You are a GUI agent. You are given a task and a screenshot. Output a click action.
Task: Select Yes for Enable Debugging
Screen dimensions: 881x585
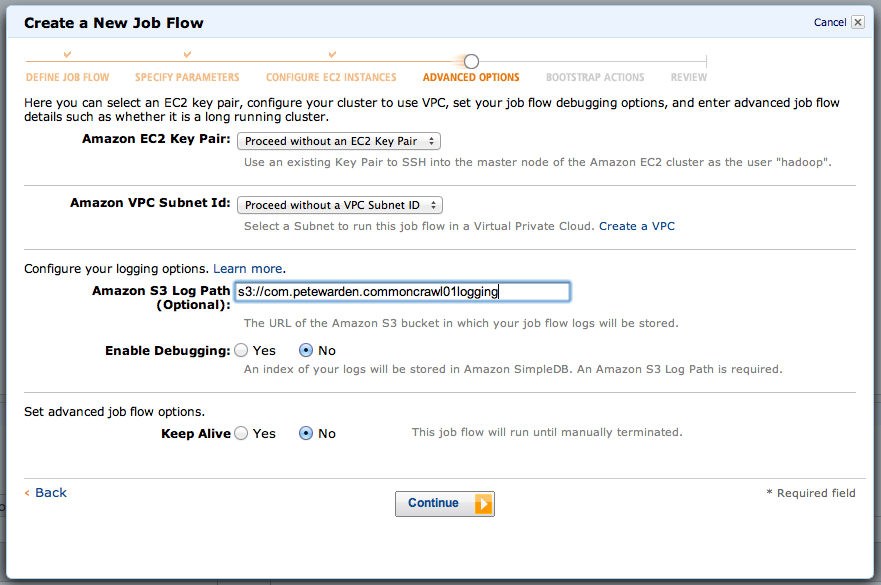tap(240, 351)
